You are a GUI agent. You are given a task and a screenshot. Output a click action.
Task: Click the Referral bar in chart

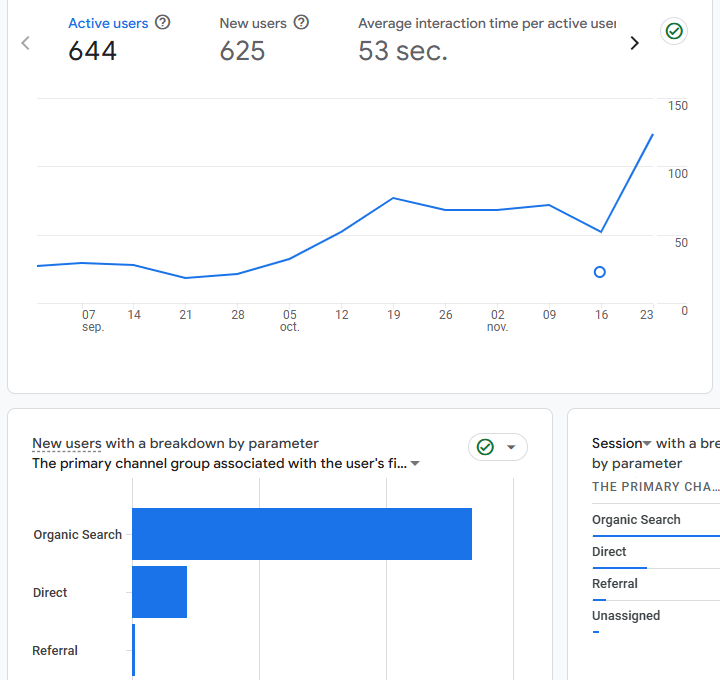point(134,650)
